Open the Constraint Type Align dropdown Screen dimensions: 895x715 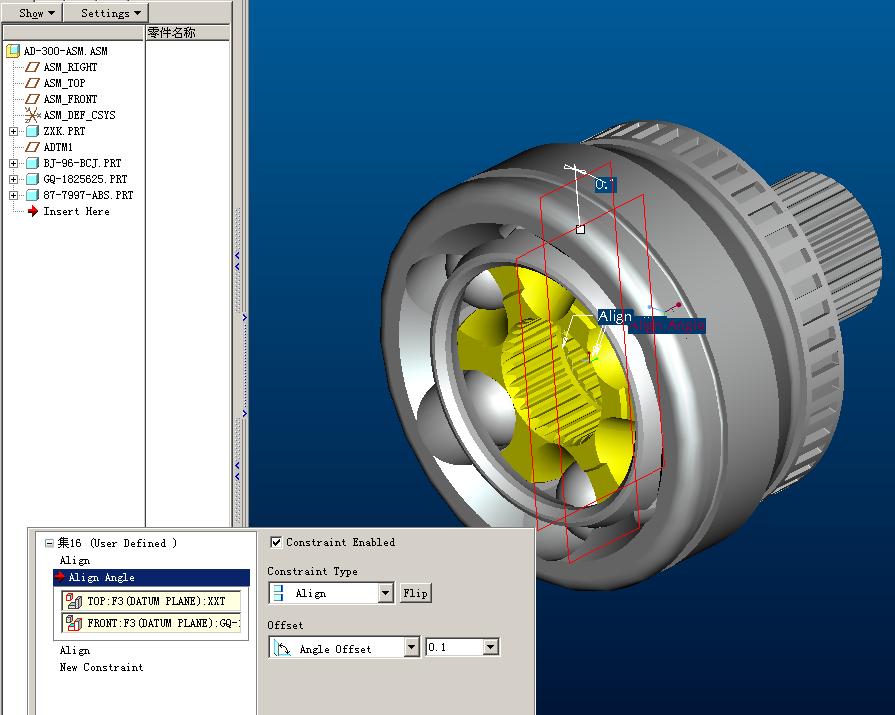click(385, 593)
